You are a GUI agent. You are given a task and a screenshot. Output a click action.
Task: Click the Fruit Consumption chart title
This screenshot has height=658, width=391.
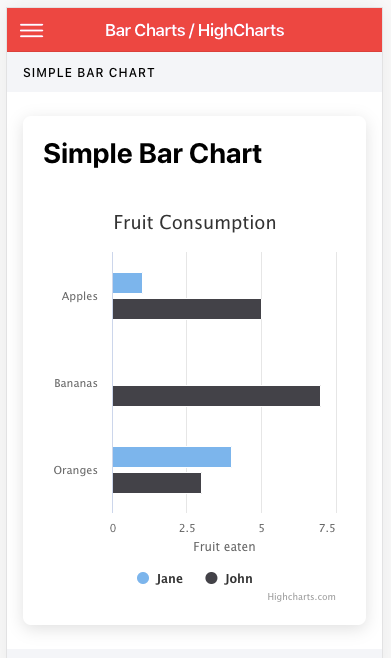click(x=195, y=222)
